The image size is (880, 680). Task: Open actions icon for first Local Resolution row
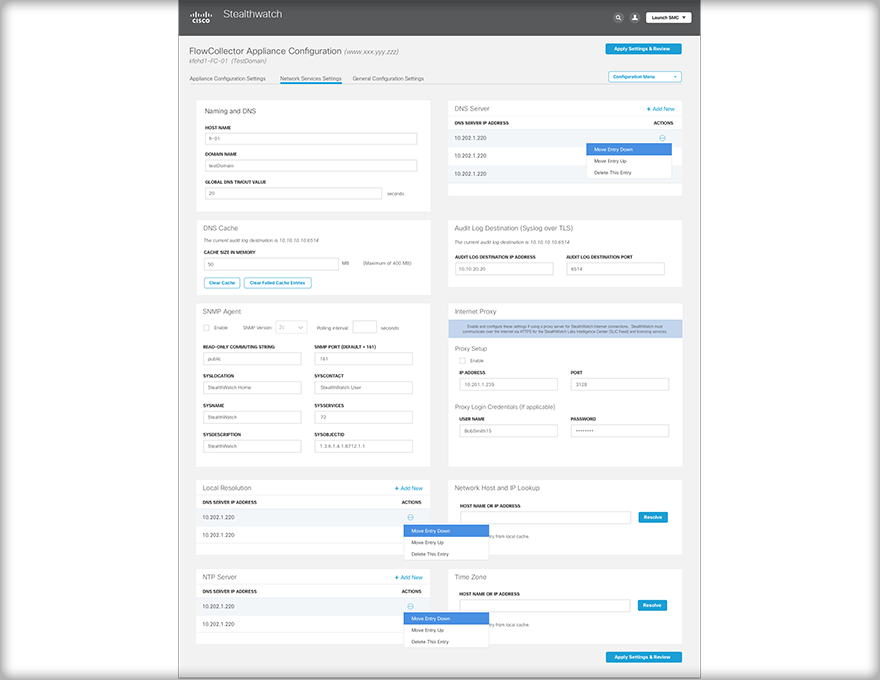410,517
